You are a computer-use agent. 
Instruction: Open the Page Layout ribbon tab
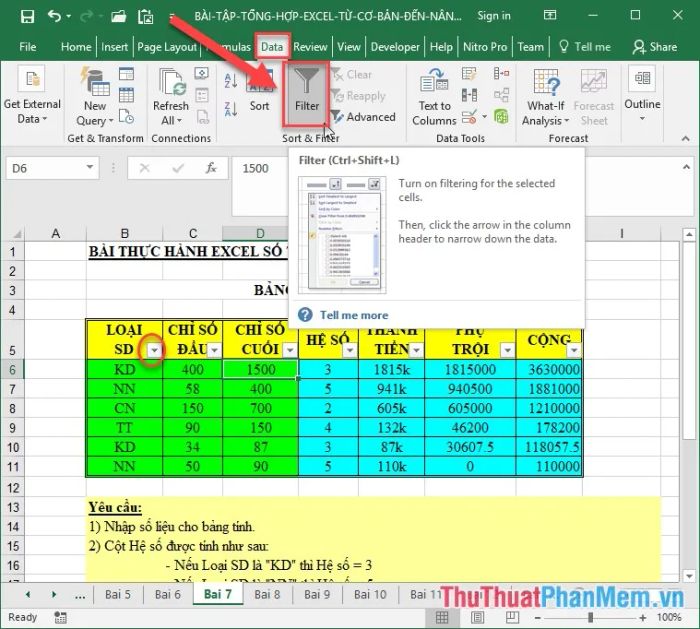point(167,47)
